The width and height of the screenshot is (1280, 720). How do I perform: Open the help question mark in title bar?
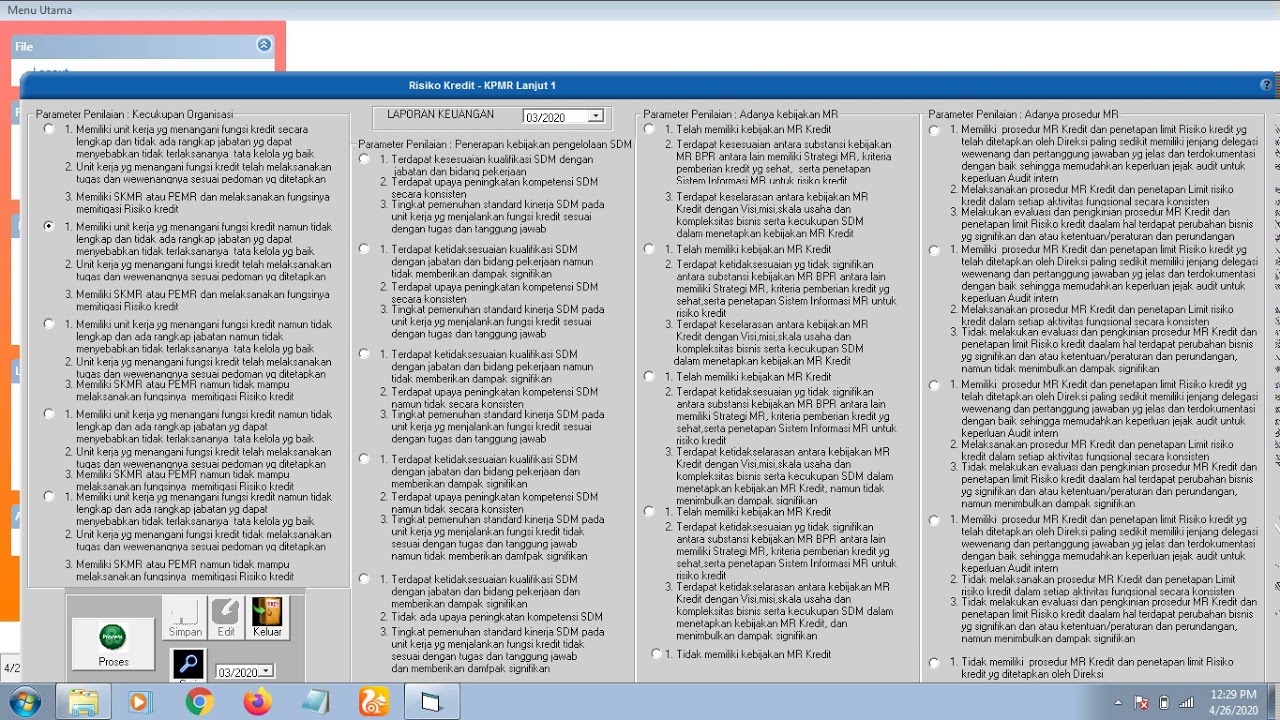point(1267,85)
